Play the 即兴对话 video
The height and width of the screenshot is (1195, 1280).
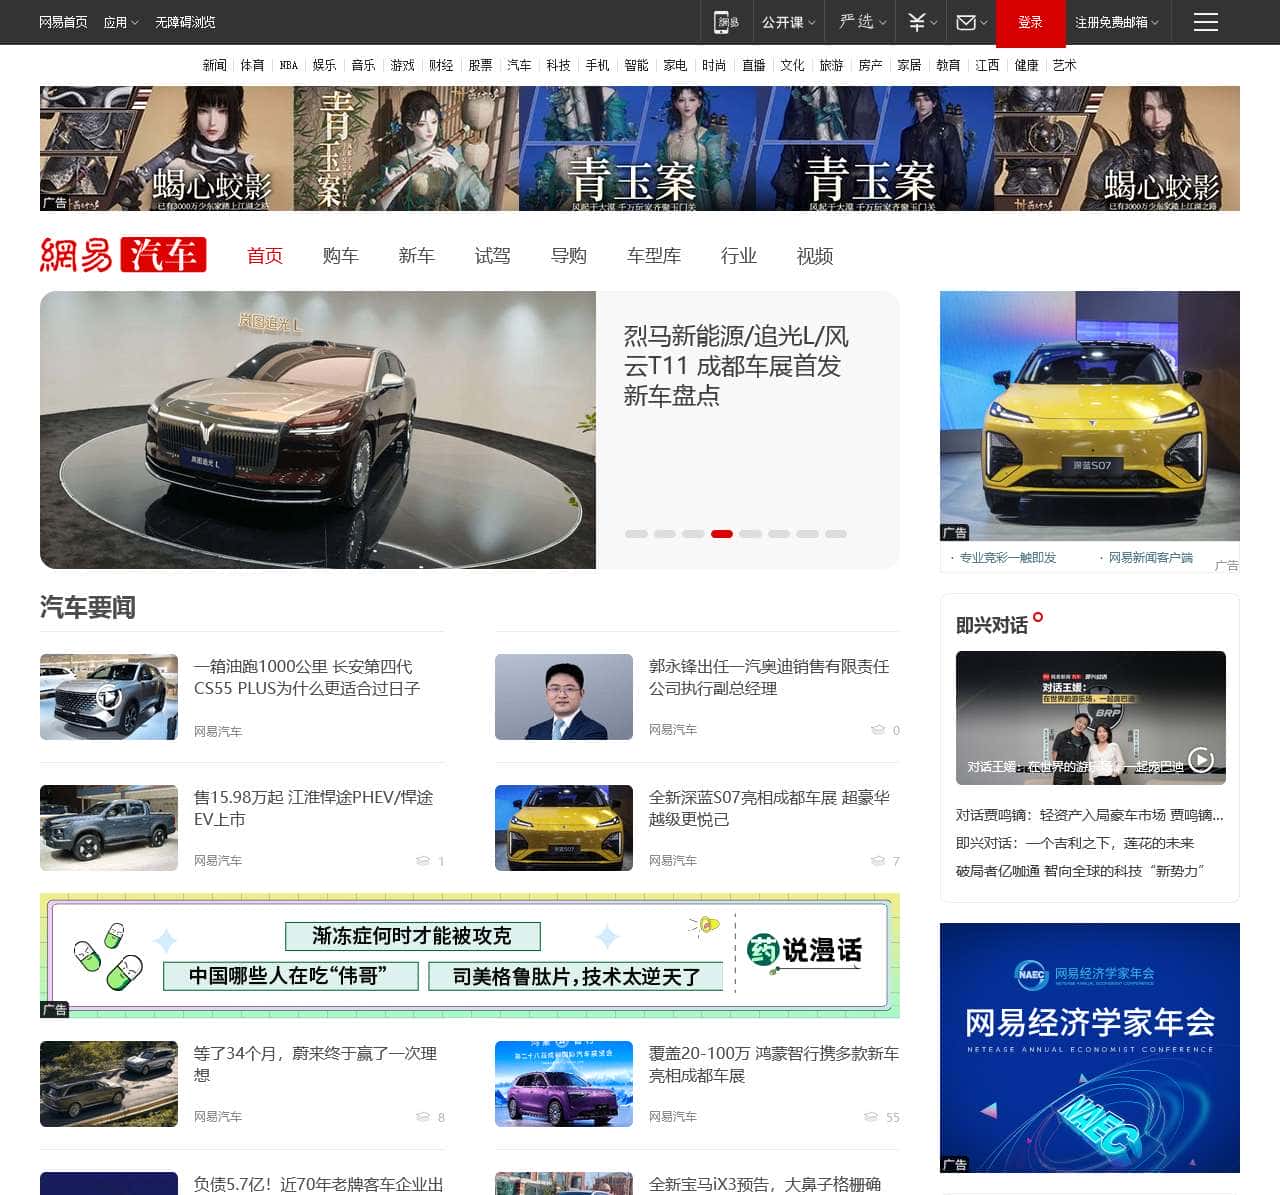pos(1200,760)
